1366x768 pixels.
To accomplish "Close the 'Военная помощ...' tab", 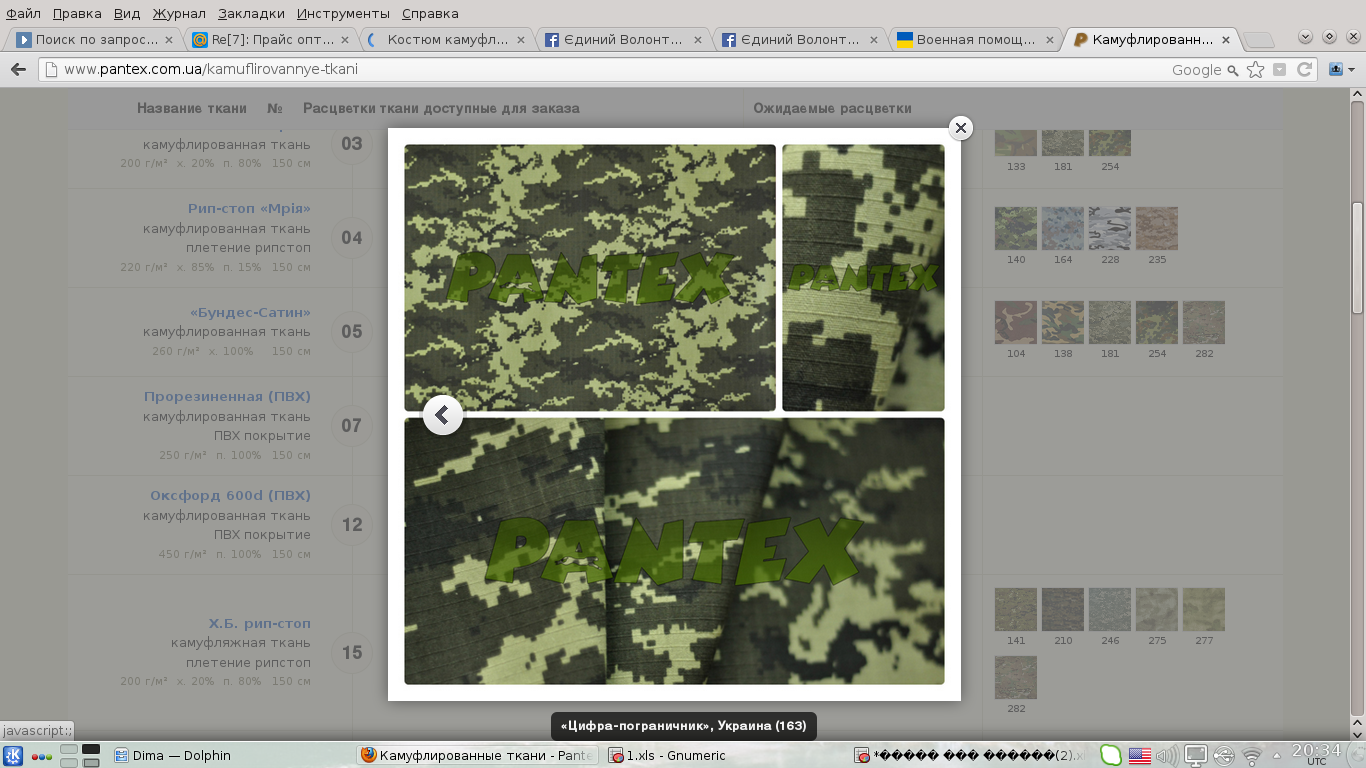I will [x=1050, y=40].
